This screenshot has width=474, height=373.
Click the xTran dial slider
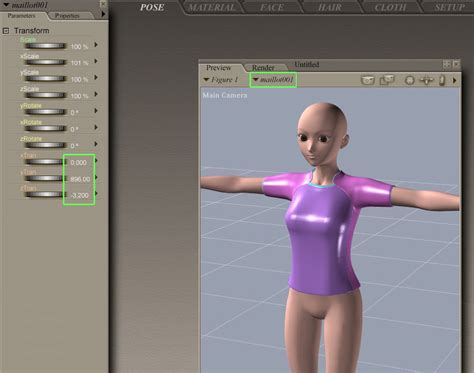point(45,162)
